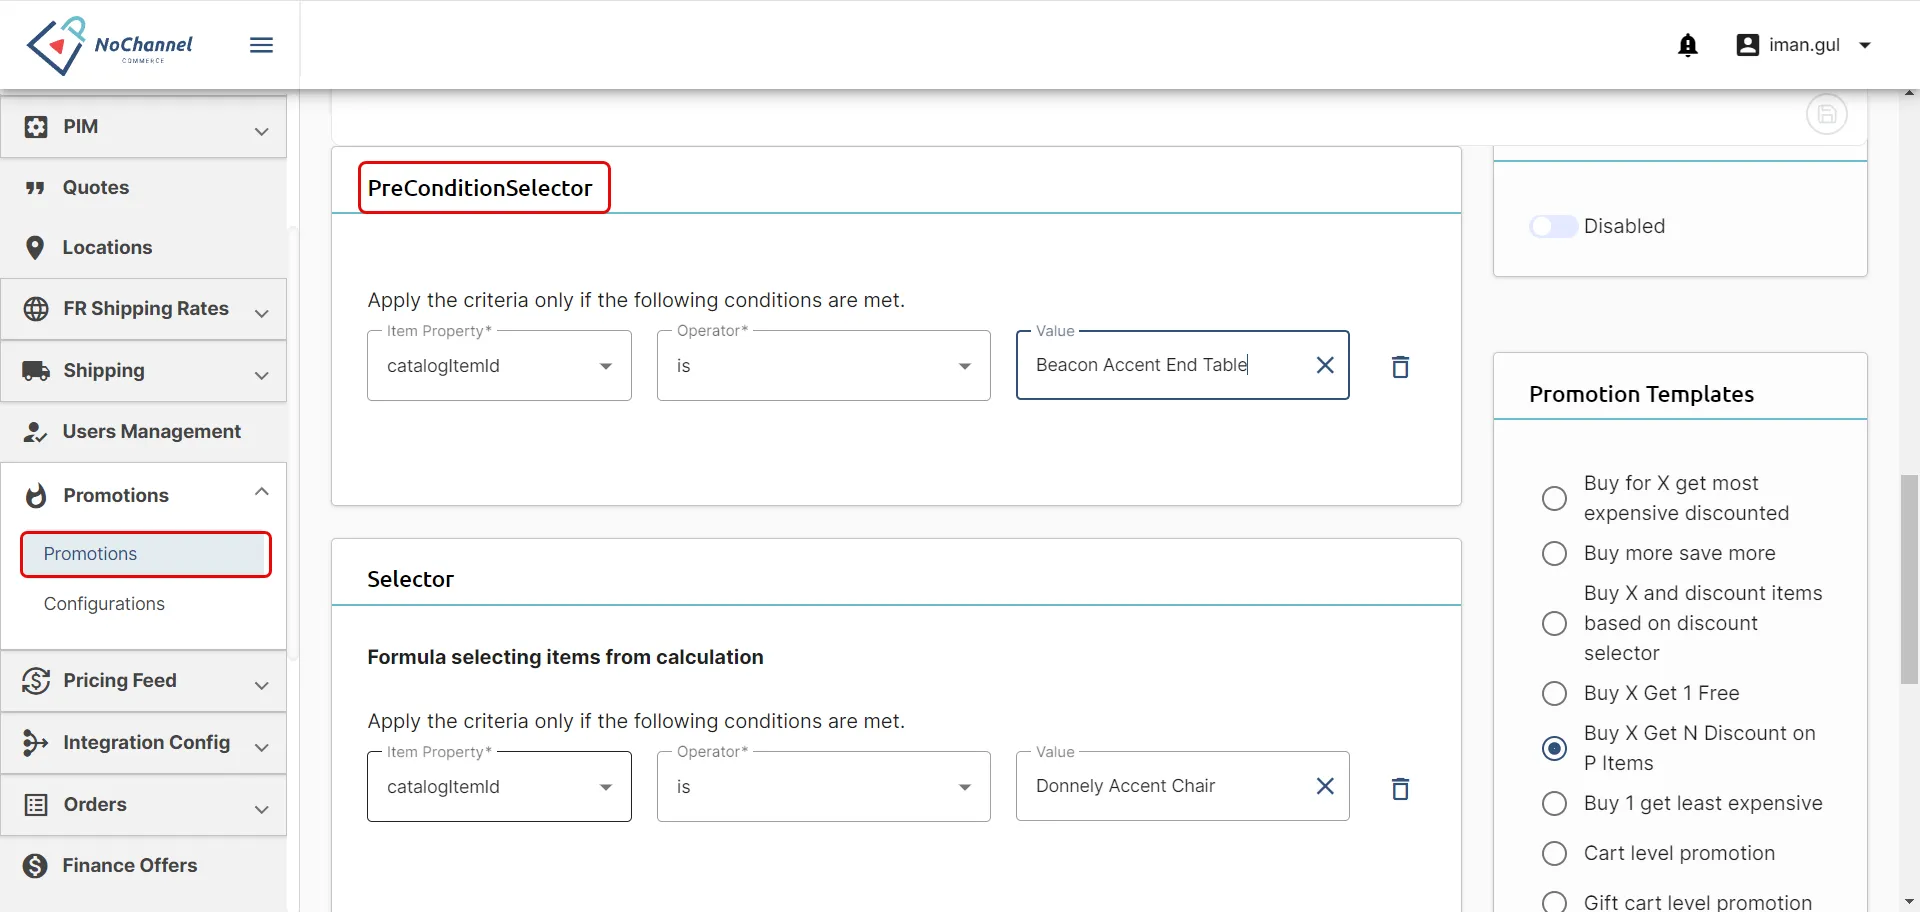Toggle the hamburger sidebar menu
This screenshot has width=1920, height=912.
point(261,45)
